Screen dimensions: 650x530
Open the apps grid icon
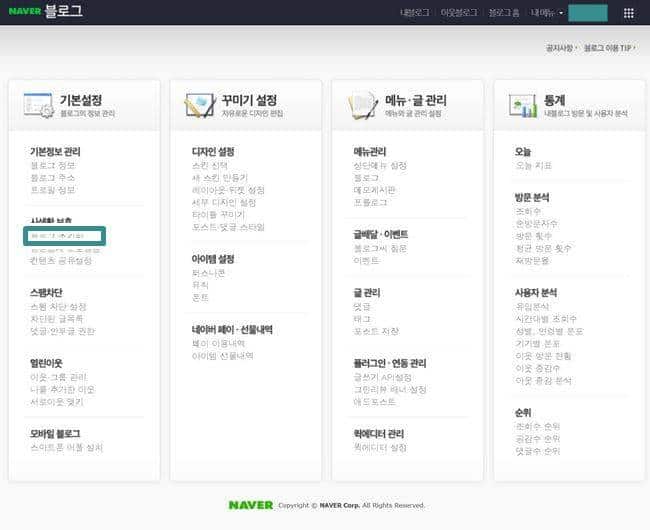628,13
